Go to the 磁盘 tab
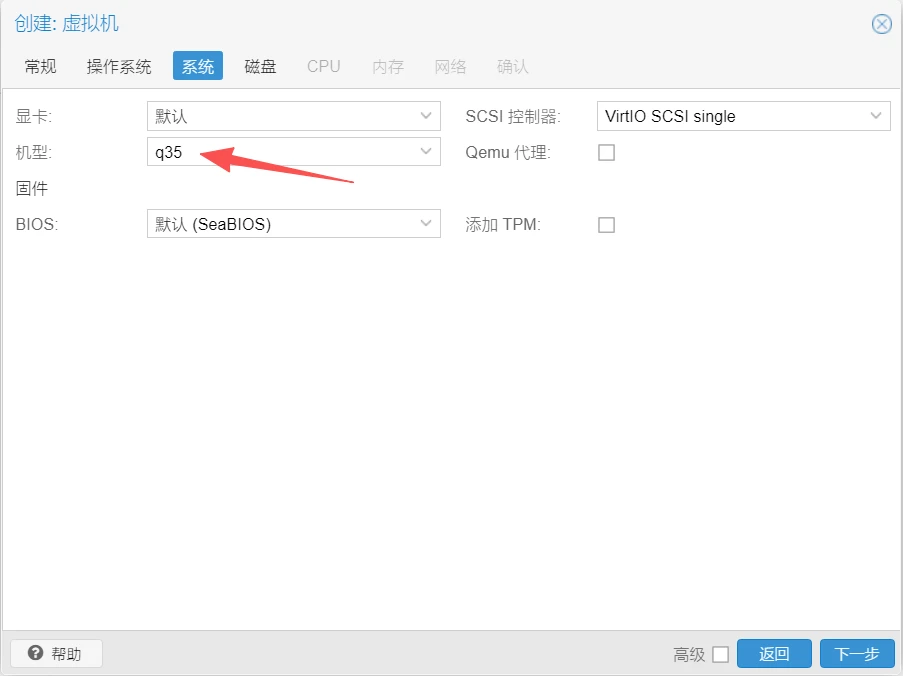 pyautogui.click(x=260, y=67)
